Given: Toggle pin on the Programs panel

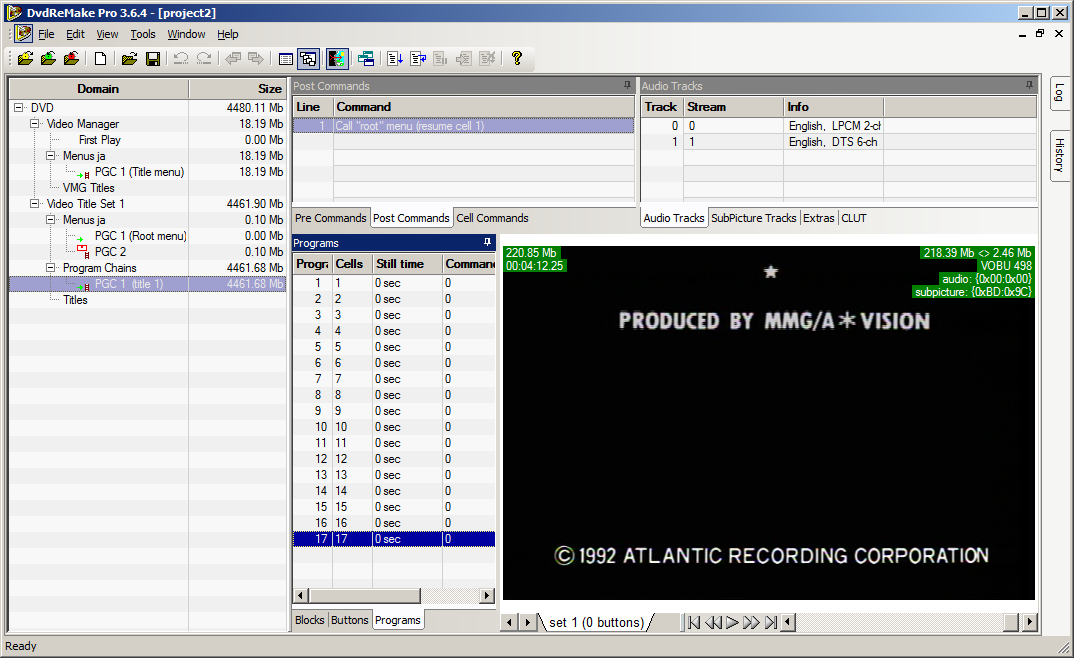Looking at the screenshot, I should pos(487,242).
